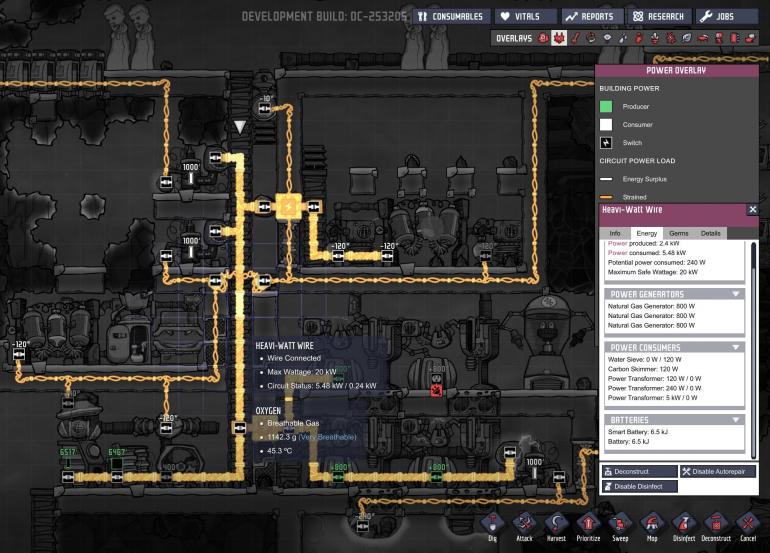Switch to the Germs tab
770x553 pixels.
[x=678, y=233]
